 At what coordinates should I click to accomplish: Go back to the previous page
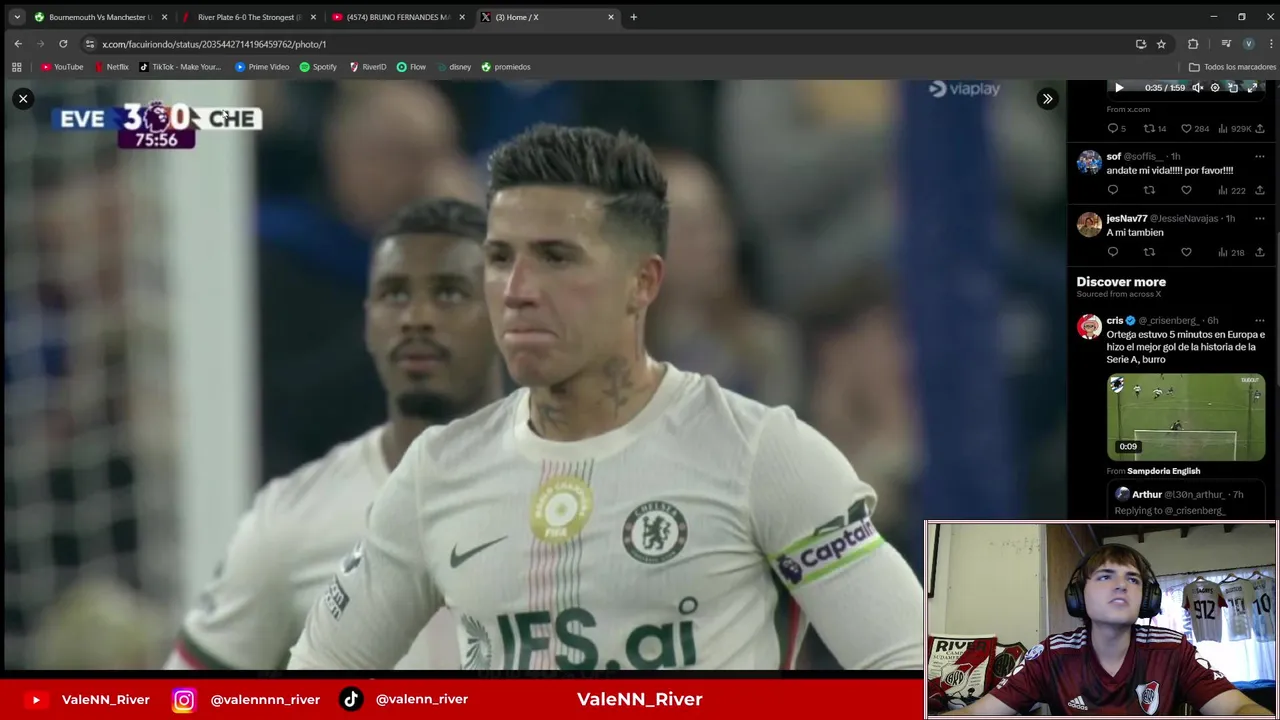(x=18, y=44)
